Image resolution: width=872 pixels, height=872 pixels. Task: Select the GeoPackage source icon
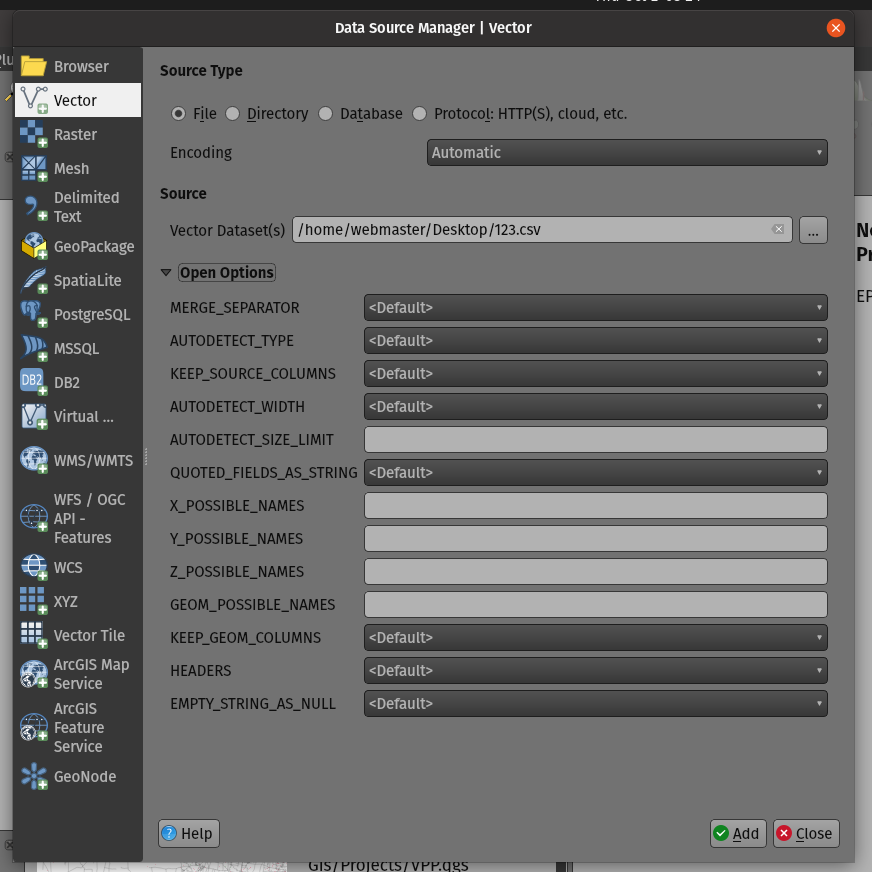pyautogui.click(x=34, y=246)
